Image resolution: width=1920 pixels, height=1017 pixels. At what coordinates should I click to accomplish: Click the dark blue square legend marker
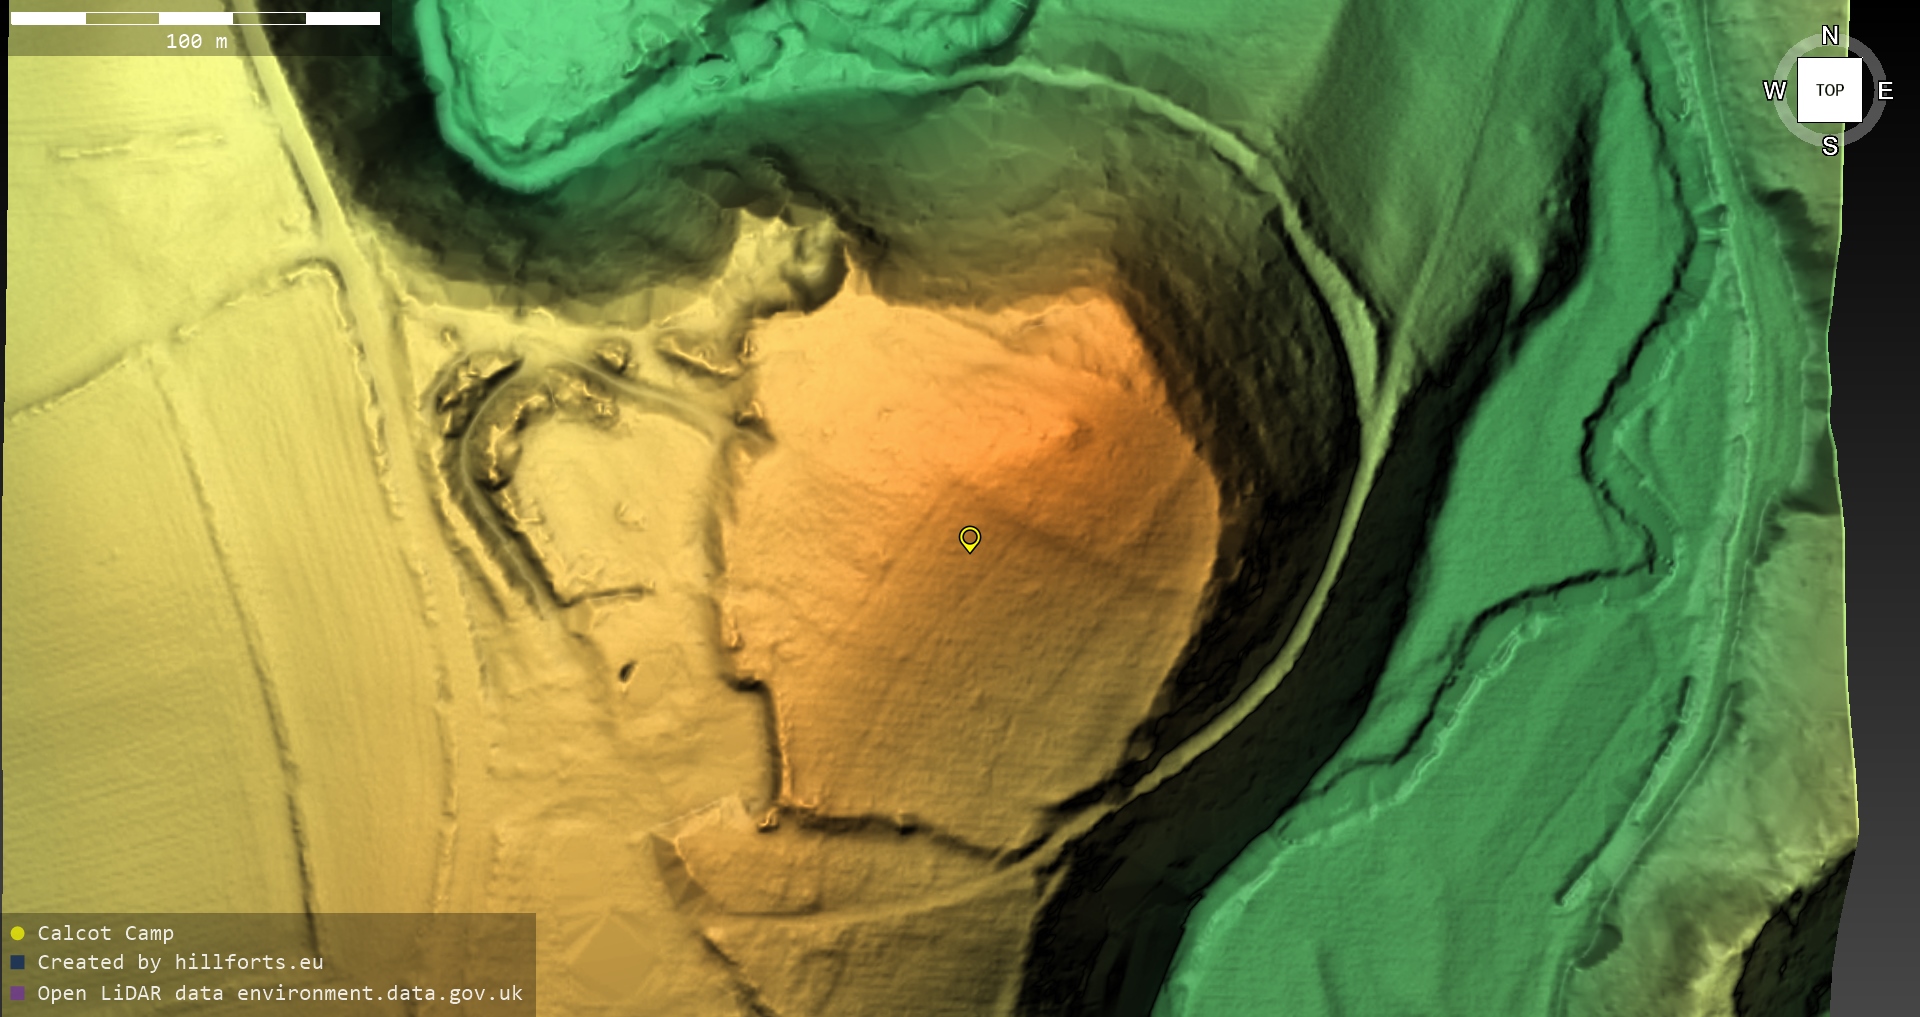click(17, 962)
